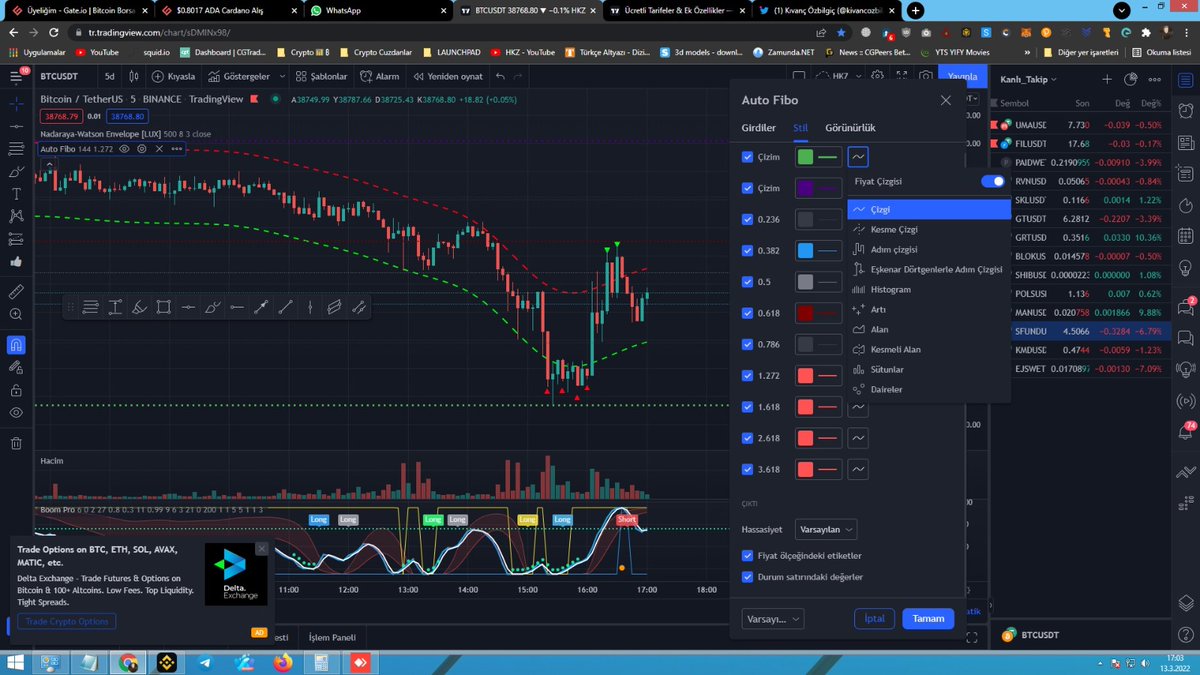1200x675 pixels.
Task: Select the ruler measure tool
Action: 16,292
